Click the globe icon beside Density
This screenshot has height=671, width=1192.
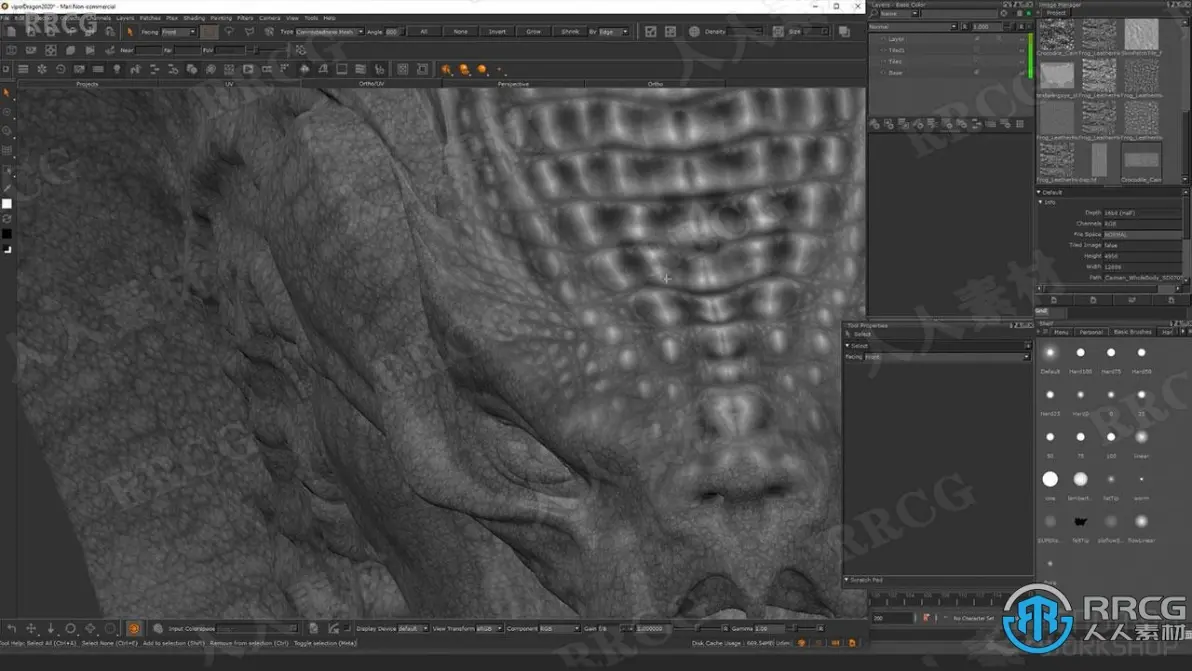(694, 32)
